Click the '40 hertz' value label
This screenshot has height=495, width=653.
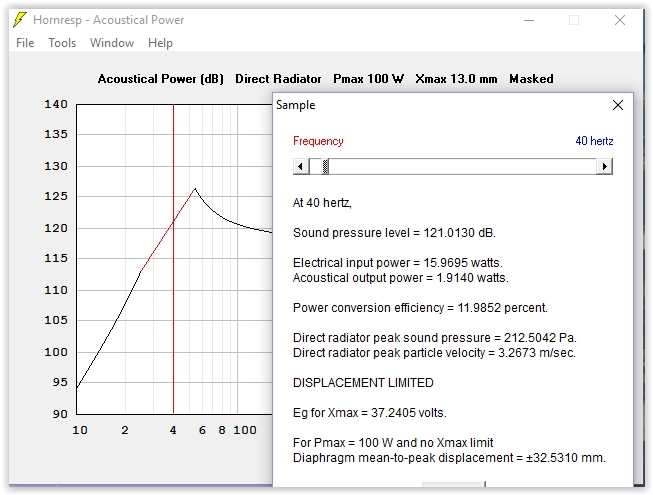[x=594, y=141]
